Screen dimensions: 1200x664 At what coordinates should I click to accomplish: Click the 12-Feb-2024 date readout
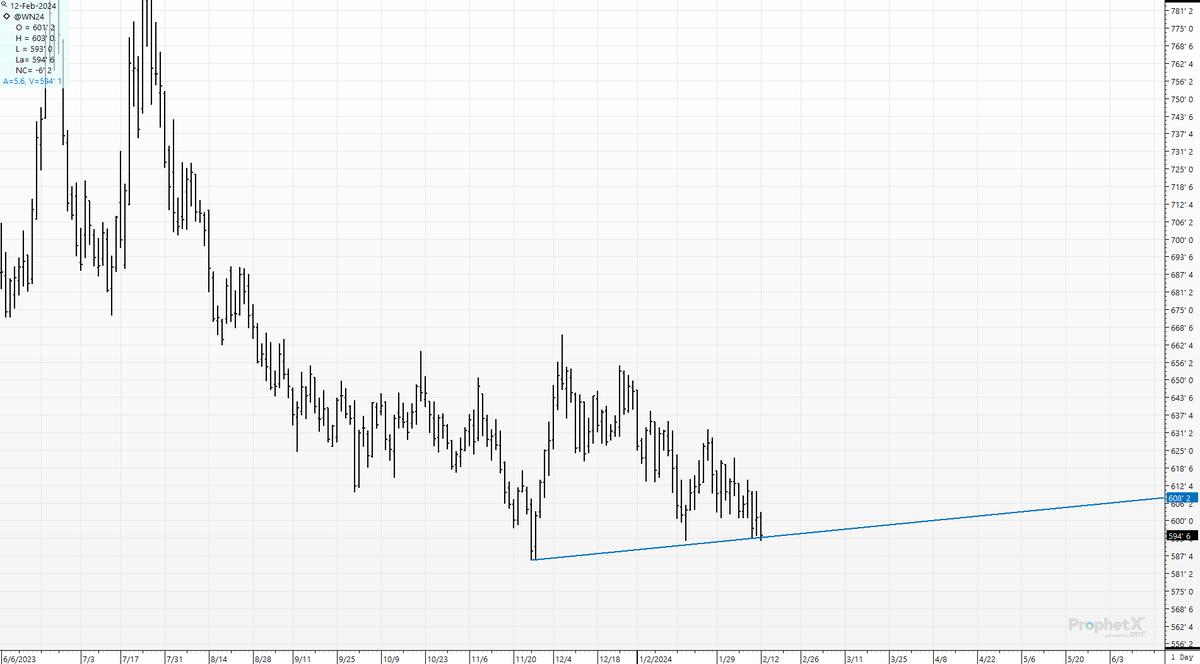click(x=33, y=5)
